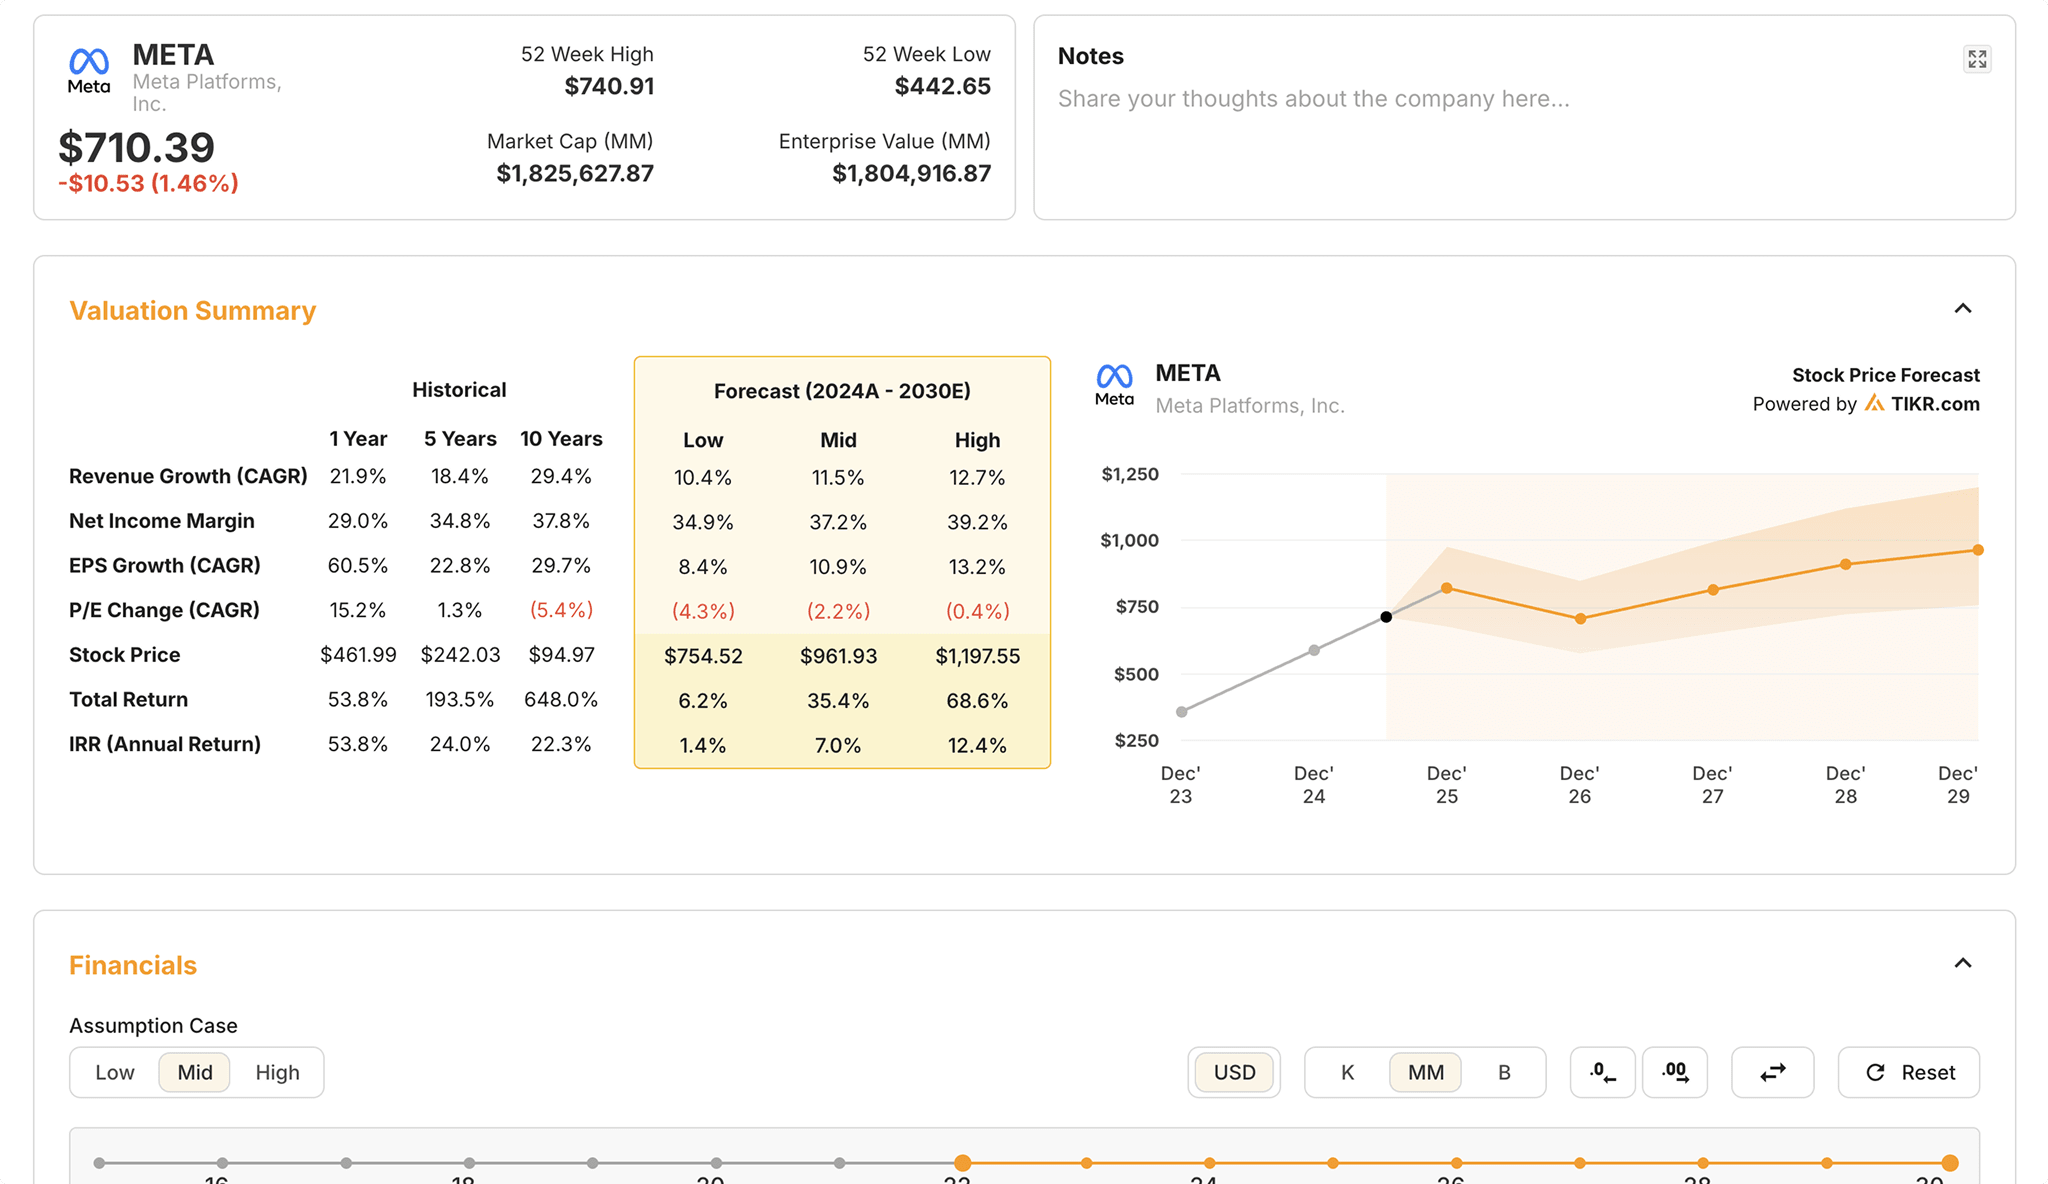2048x1184 pixels.
Task: Click the Meta logo in the header card
Action: coord(89,70)
